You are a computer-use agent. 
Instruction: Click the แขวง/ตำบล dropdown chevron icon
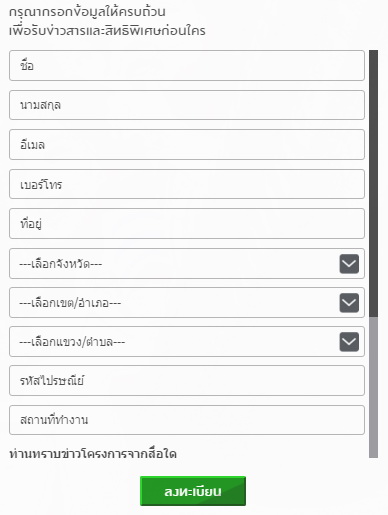point(349,342)
